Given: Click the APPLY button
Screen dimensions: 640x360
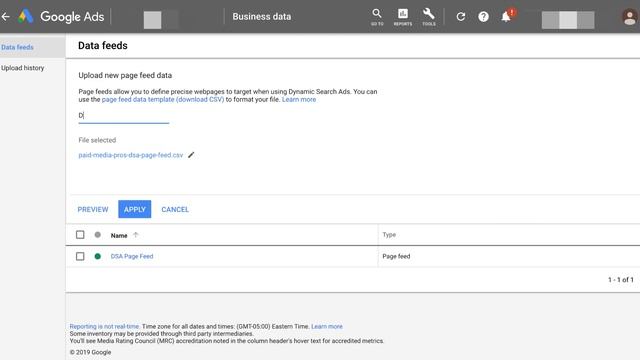Looking at the screenshot, I should point(135,209).
